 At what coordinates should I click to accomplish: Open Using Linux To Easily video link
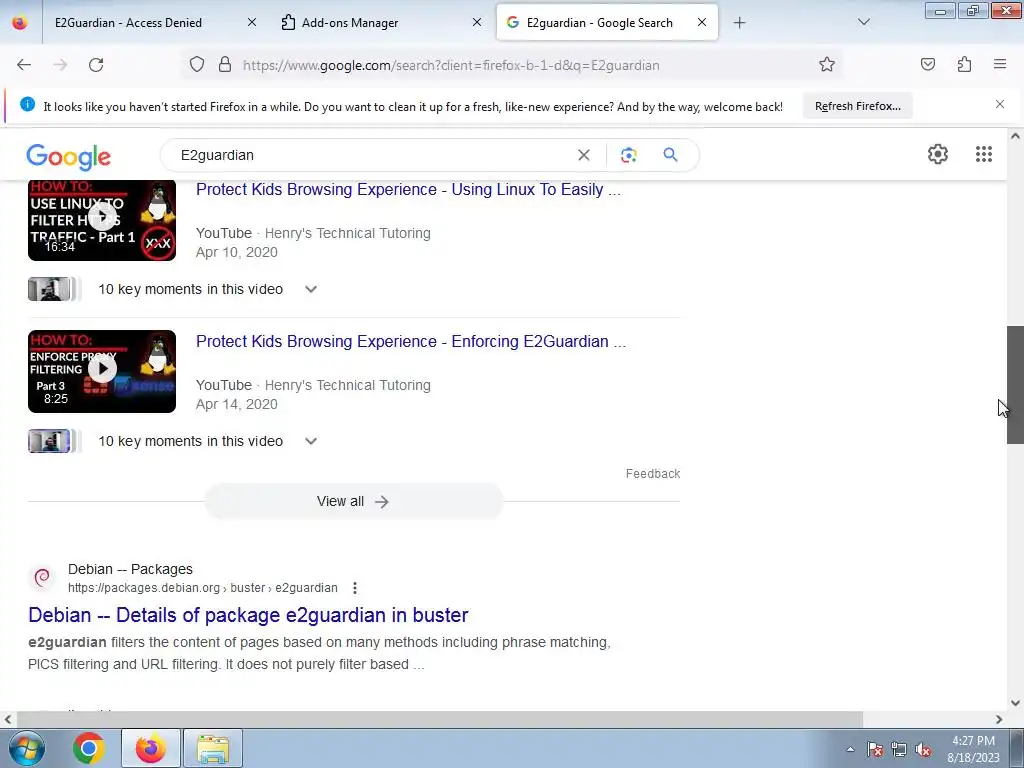[408, 189]
